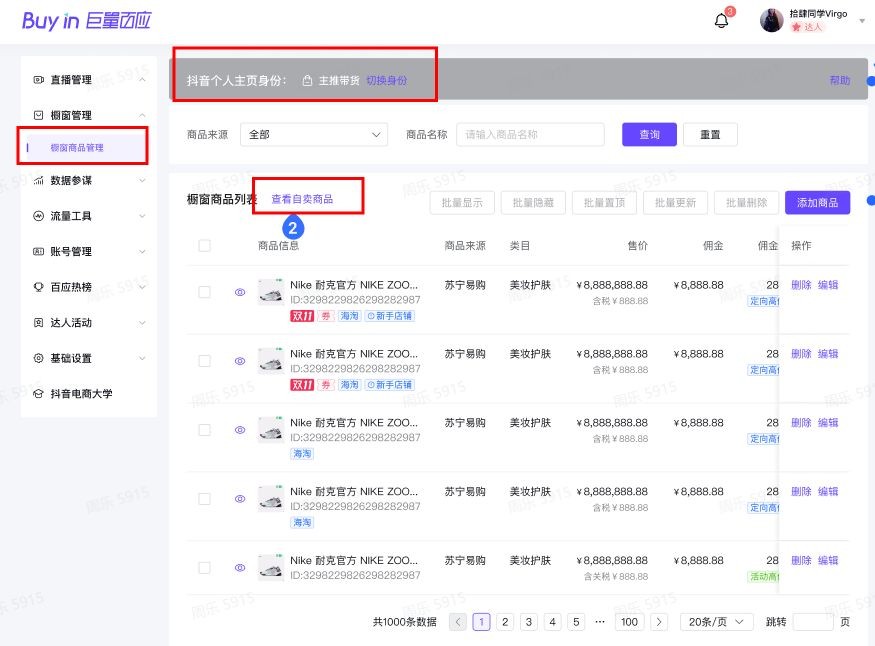Click the 切换身份 link
The width and height of the screenshot is (875, 646).
386,81
